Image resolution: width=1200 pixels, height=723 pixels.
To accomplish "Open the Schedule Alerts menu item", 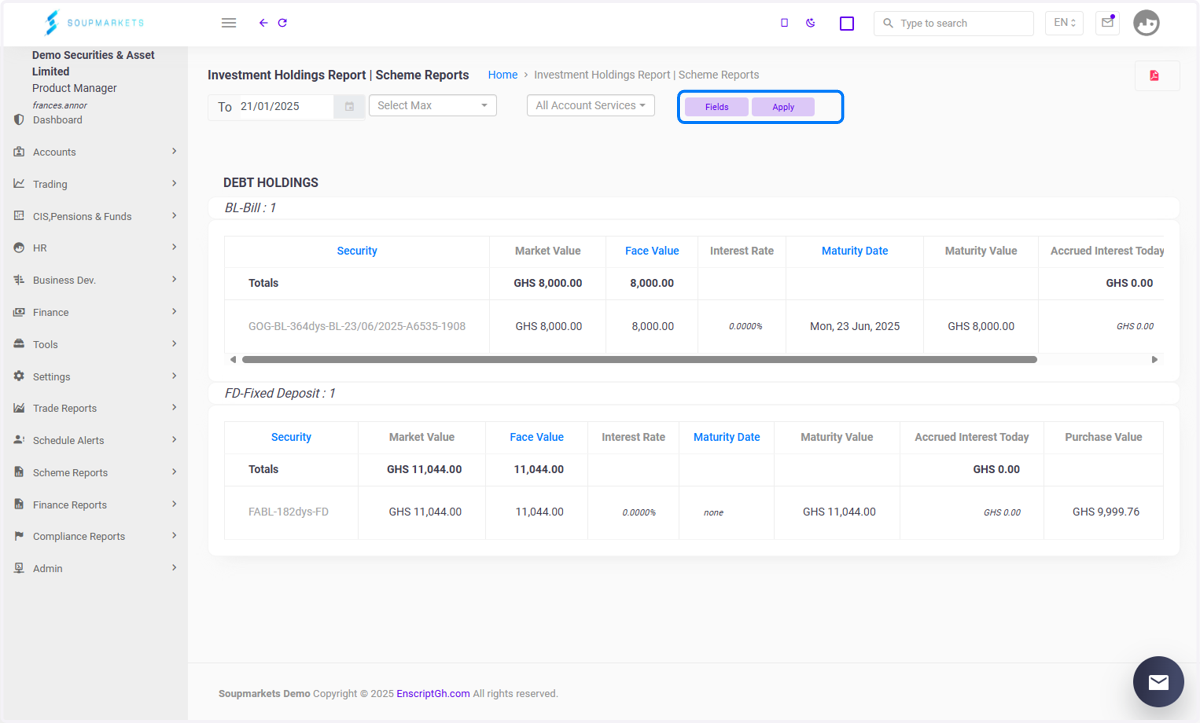I will click(68, 441).
